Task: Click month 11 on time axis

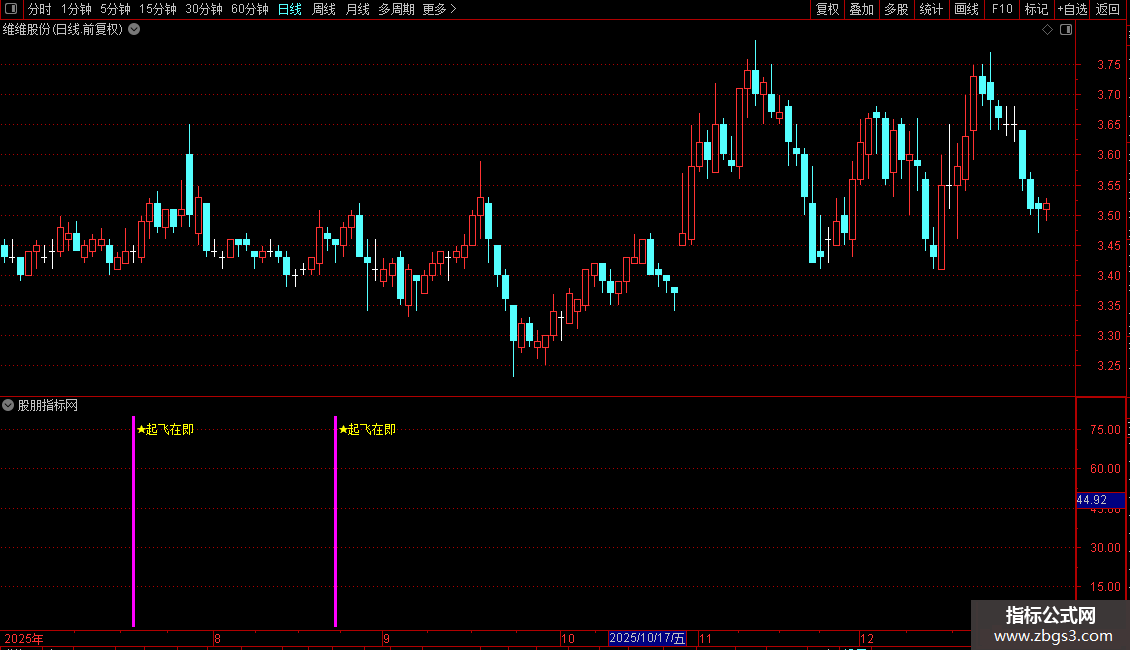Action: 706,638
